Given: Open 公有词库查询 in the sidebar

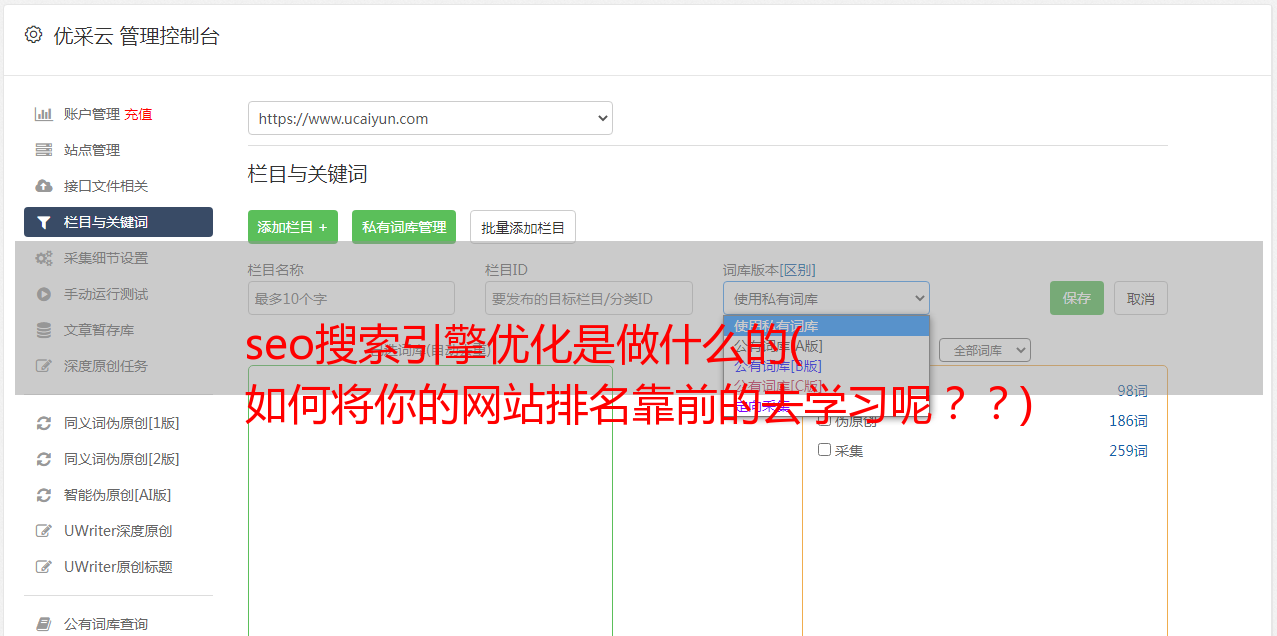Looking at the screenshot, I should click(x=106, y=624).
